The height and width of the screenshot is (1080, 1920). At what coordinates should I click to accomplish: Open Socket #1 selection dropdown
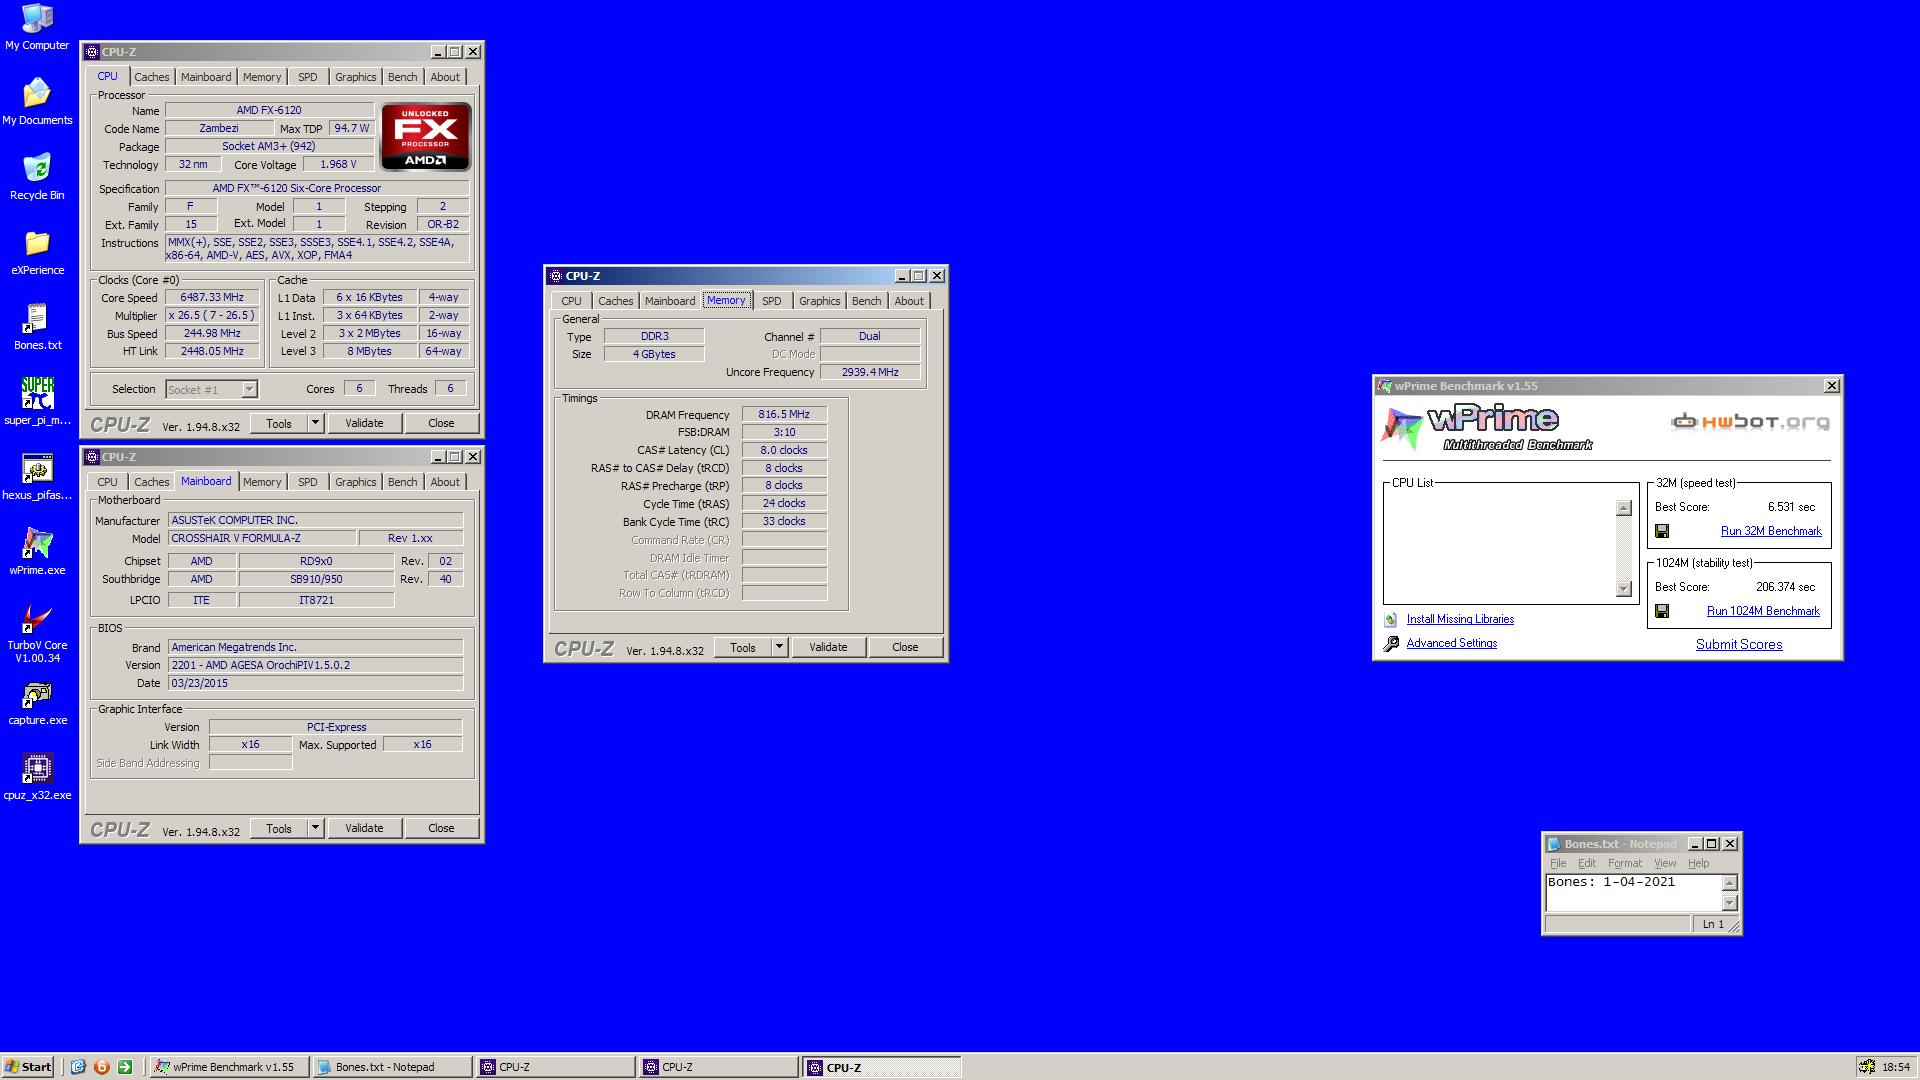249,390
